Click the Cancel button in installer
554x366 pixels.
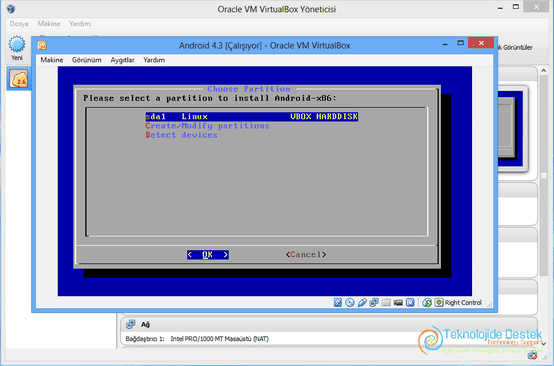[x=306, y=255]
